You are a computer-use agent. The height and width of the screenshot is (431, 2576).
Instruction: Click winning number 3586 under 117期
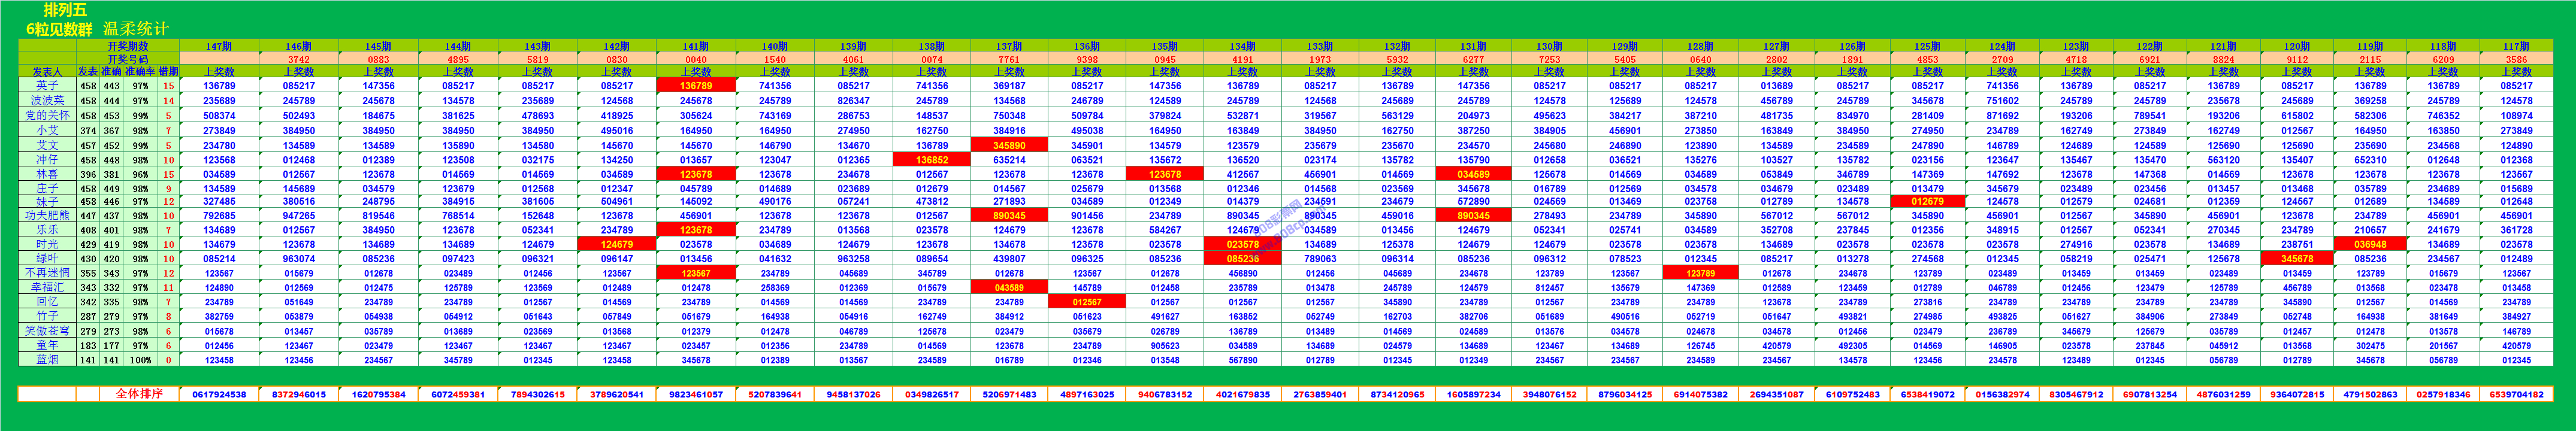point(2516,59)
